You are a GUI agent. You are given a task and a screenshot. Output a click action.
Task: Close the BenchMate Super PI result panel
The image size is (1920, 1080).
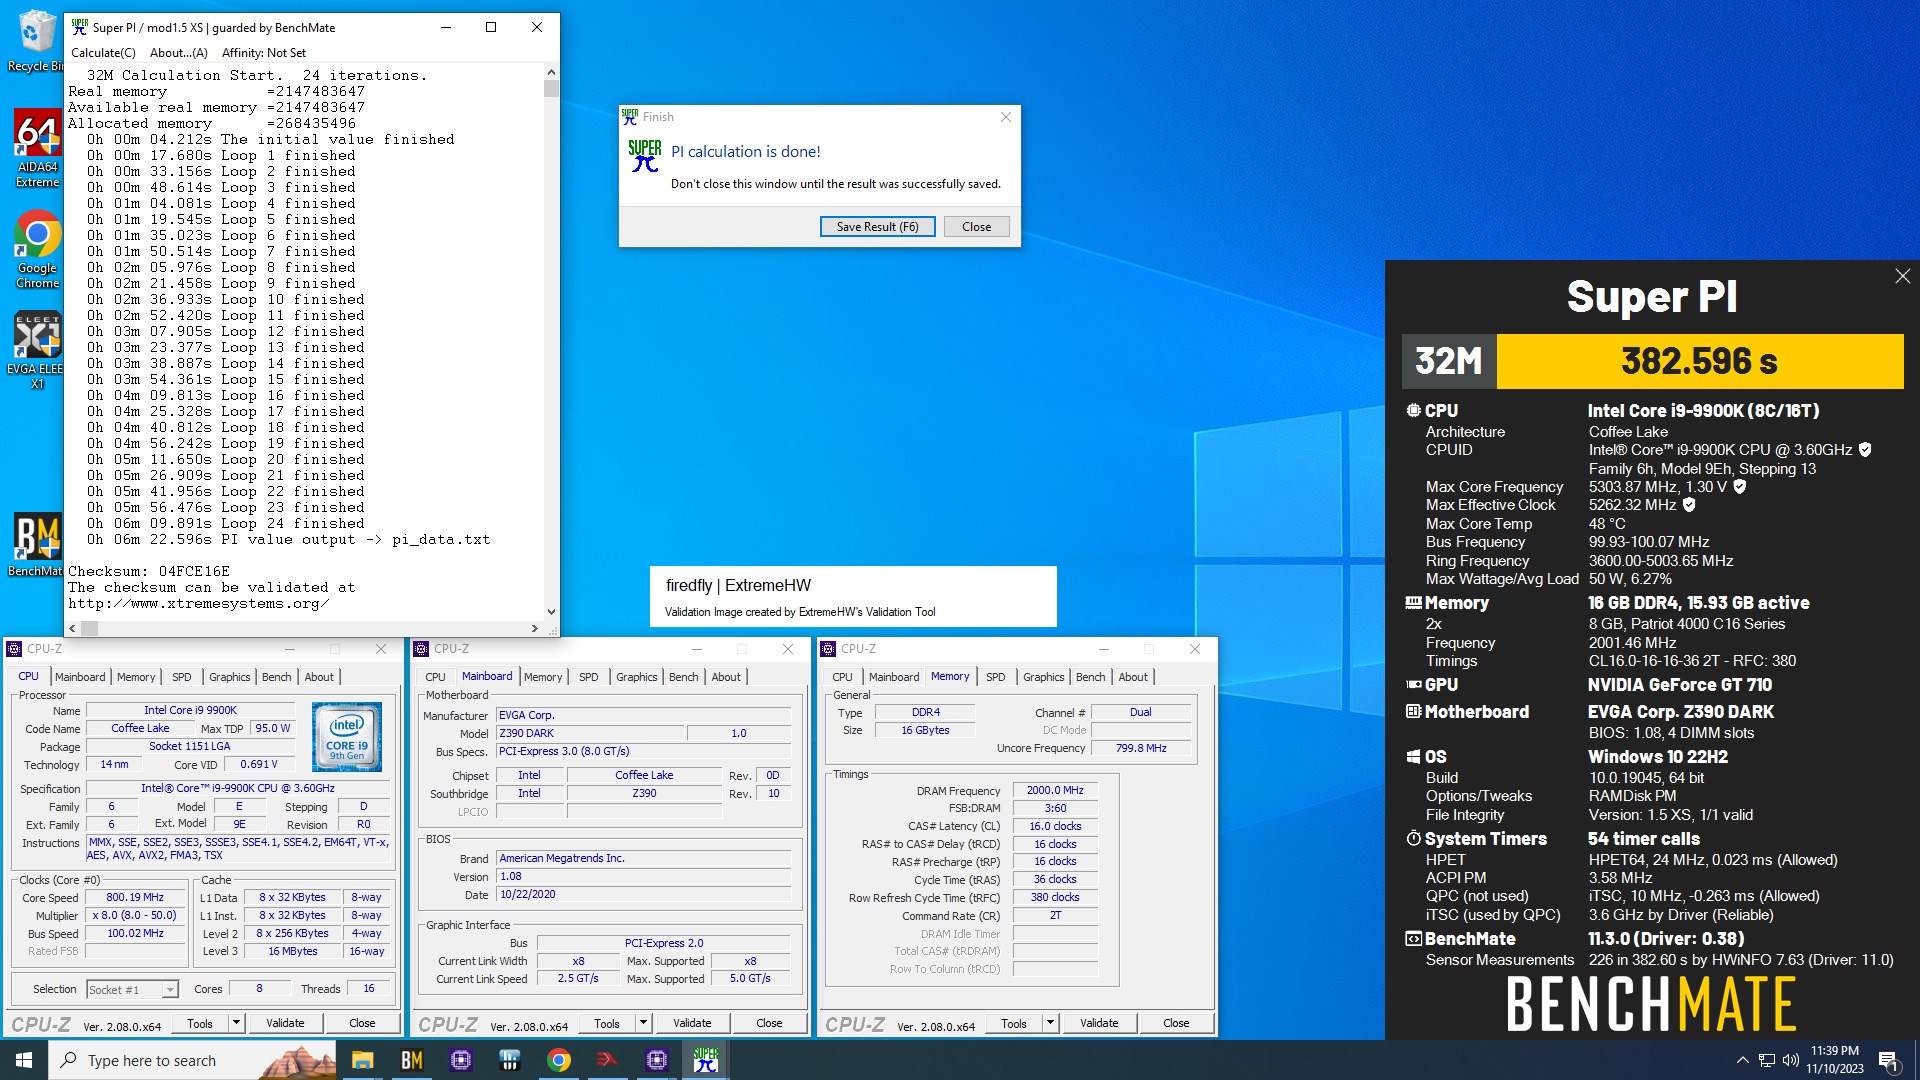point(1902,276)
